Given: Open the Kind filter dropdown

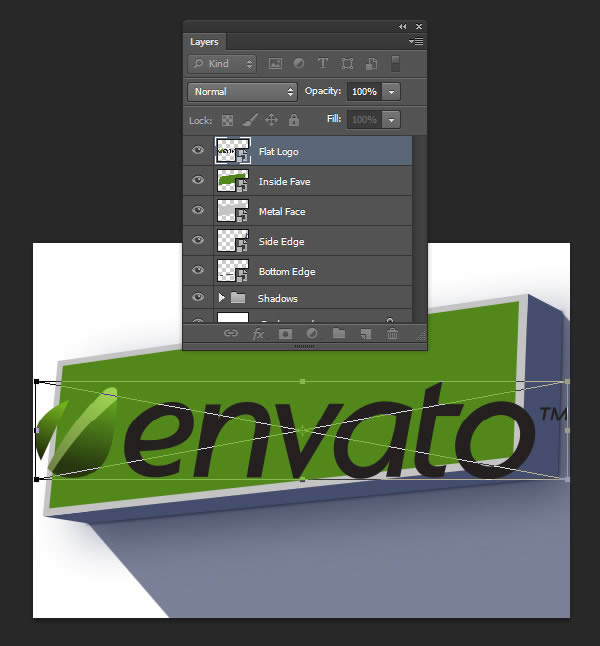Looking at the screenshot, I should coord(222,63).
